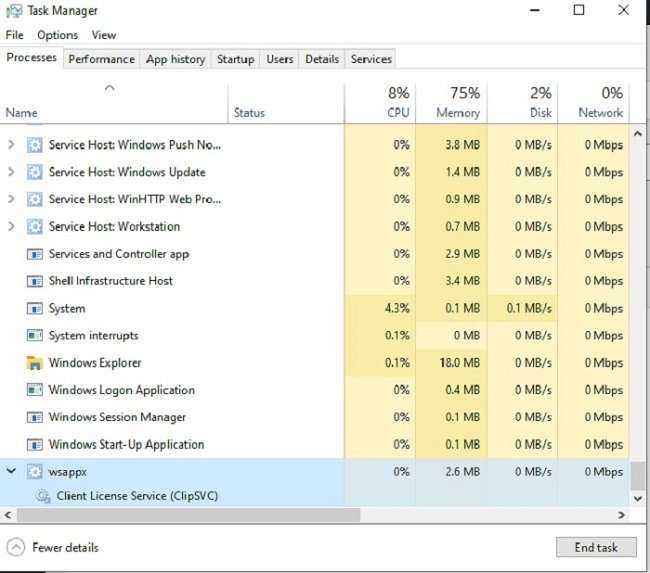Click the Shell Infrastructure Host icon
Viewport: 650px width, 573px height.
[34, 281]
